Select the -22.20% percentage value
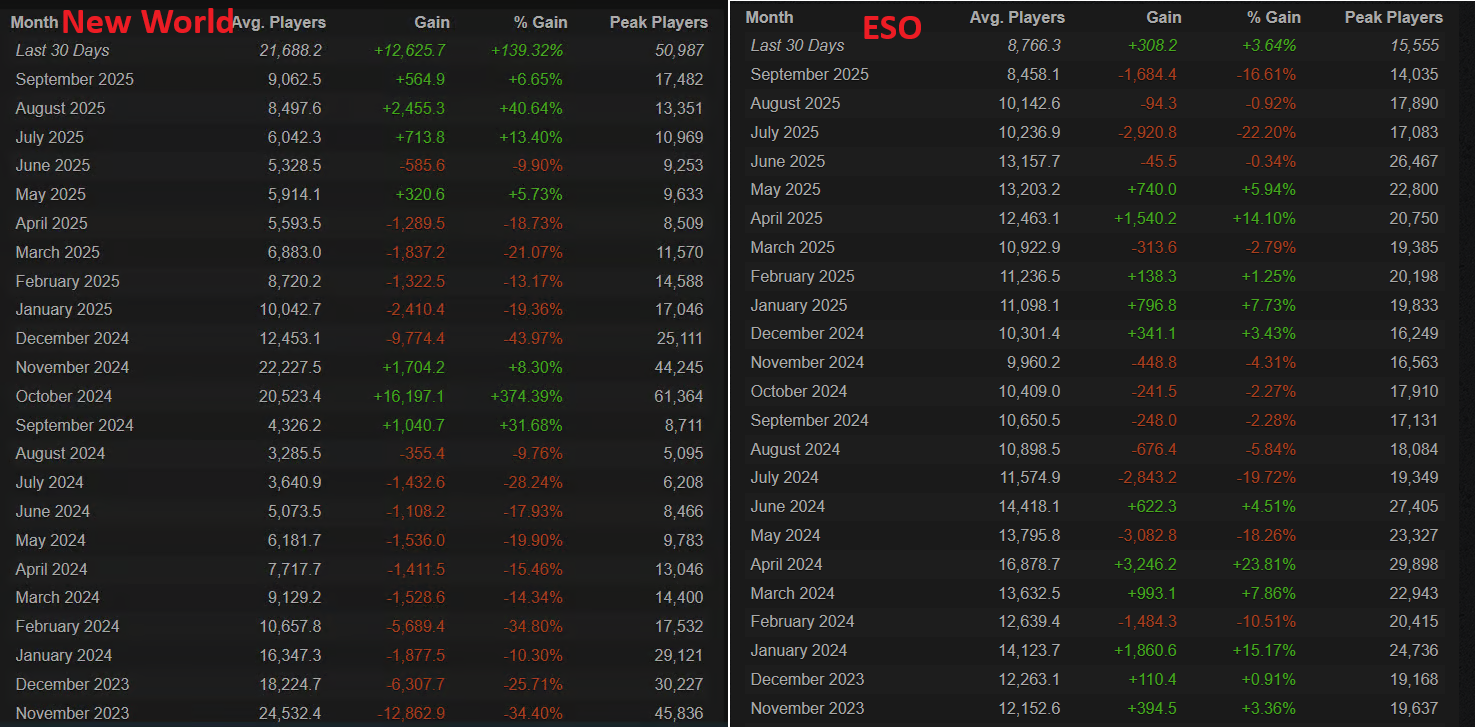Image resolution: width=1475 pixels, height=727 pixels. tap(1265, 132)
